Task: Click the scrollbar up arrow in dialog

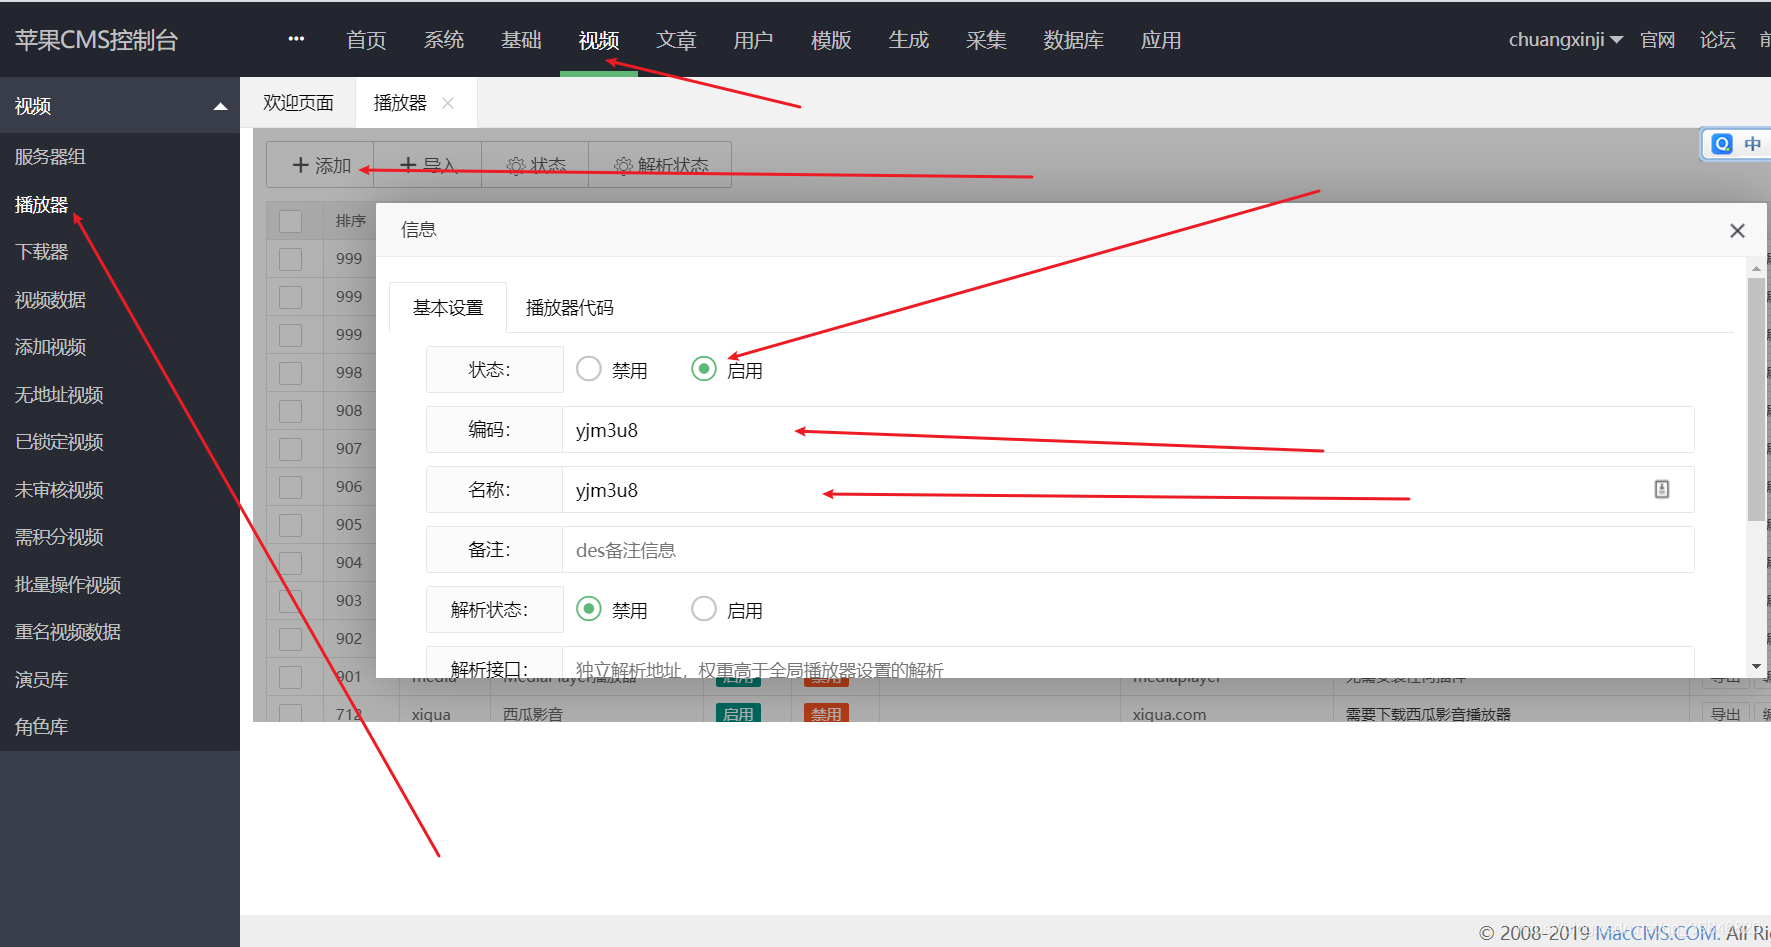Action: pyautogui.click(x=1756, y=269)
